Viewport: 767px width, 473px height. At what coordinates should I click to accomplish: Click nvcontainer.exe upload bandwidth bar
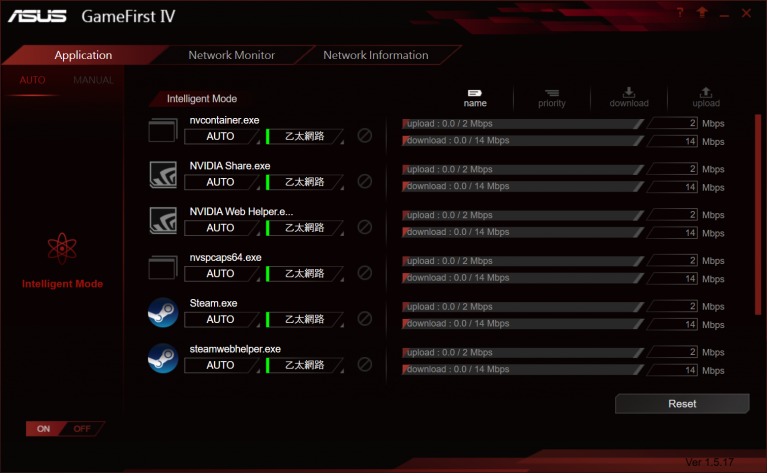pos(522,124)
